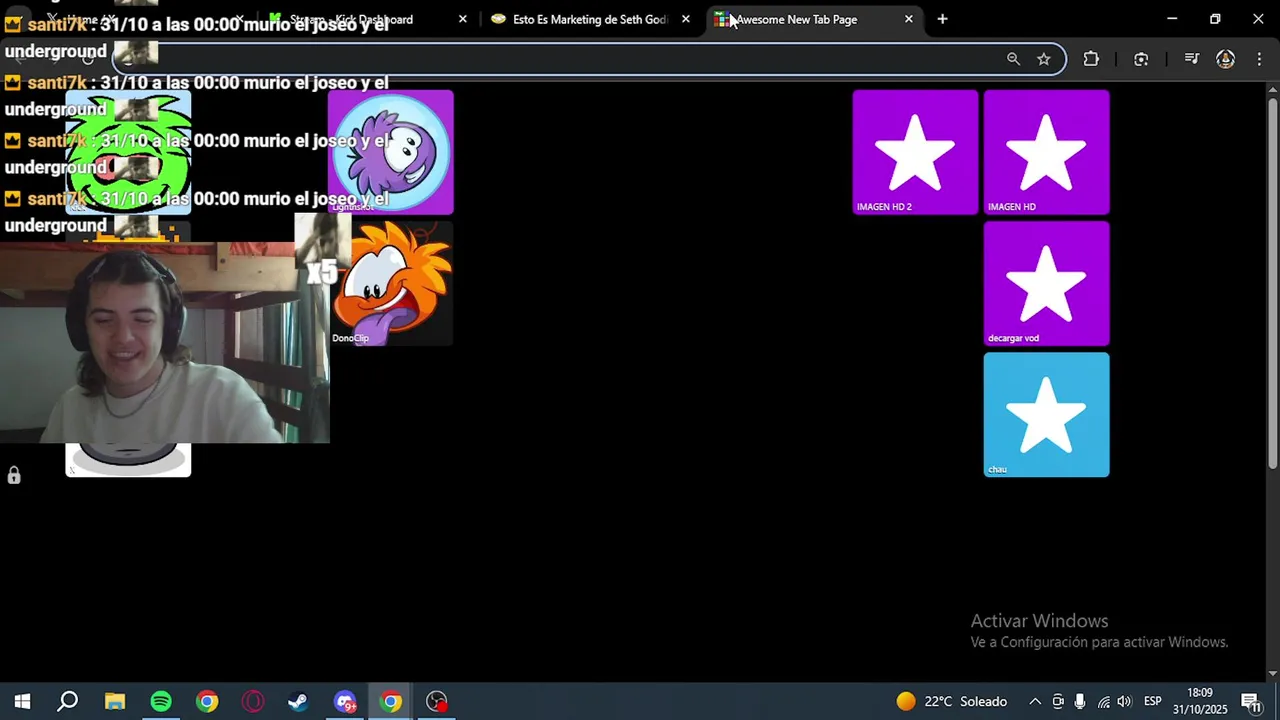Switch to Esto Es Marketing de Seth Godin tab

pos(590,19)
